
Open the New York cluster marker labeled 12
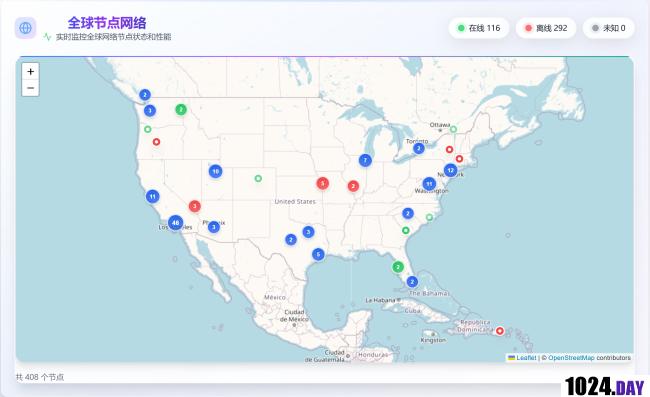tap(451, 170)
